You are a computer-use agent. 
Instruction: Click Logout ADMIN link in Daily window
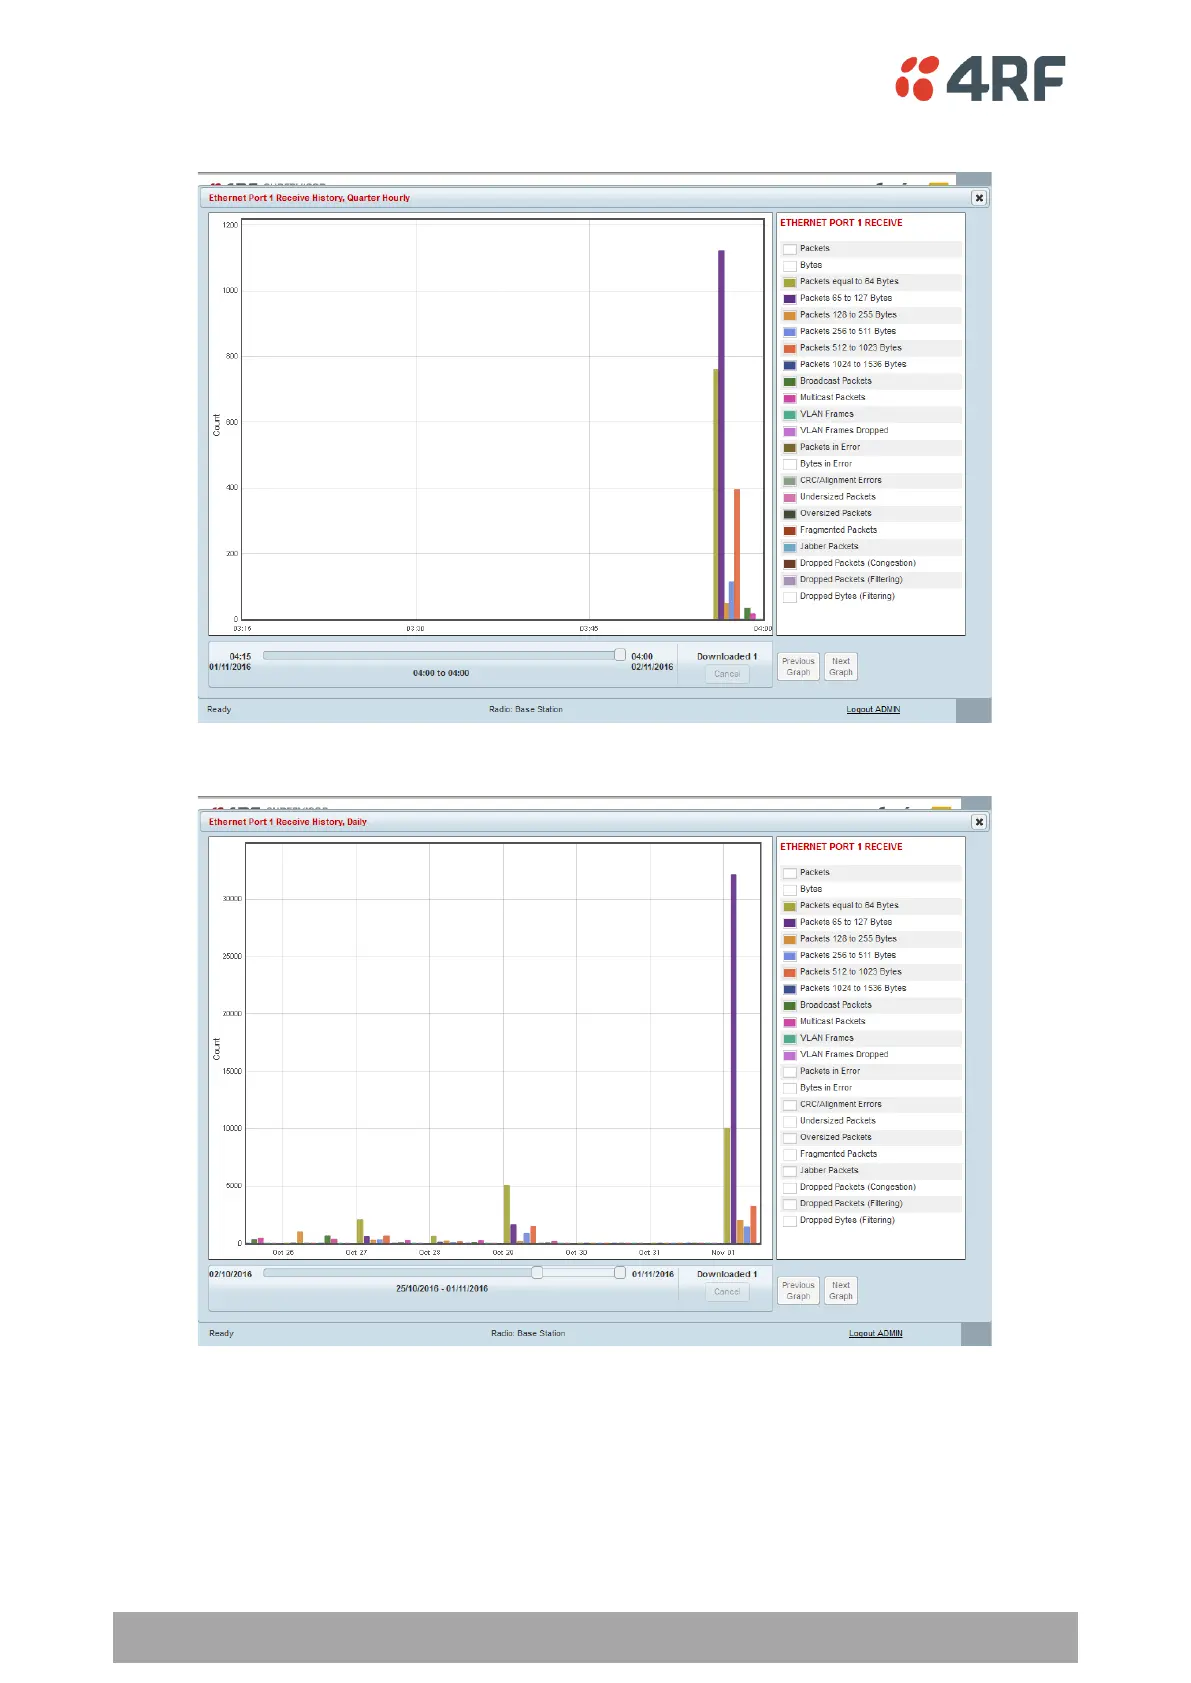[875, 1334]
